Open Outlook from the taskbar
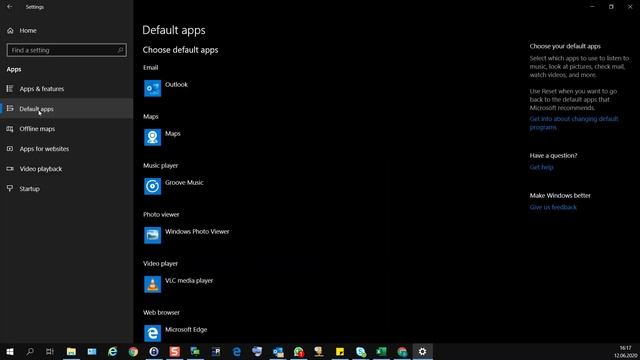Viewport: 640px width, 360px height. [x=278, y=351]
